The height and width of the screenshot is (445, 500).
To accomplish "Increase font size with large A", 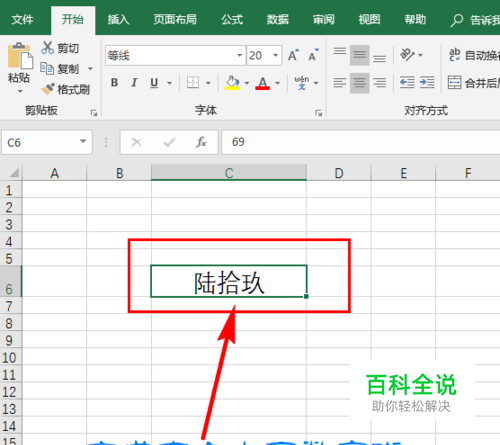I will point(293,55).
